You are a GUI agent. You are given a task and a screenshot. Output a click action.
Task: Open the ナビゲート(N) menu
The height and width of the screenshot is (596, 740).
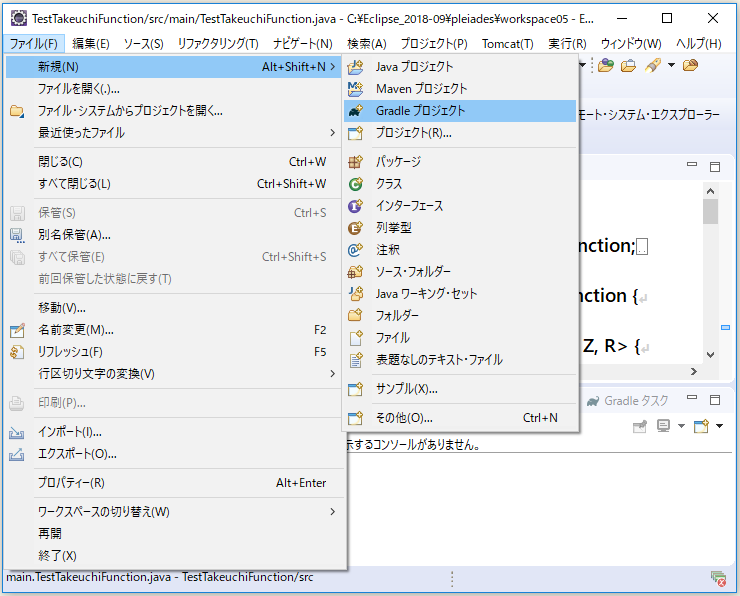click(303, 44)
